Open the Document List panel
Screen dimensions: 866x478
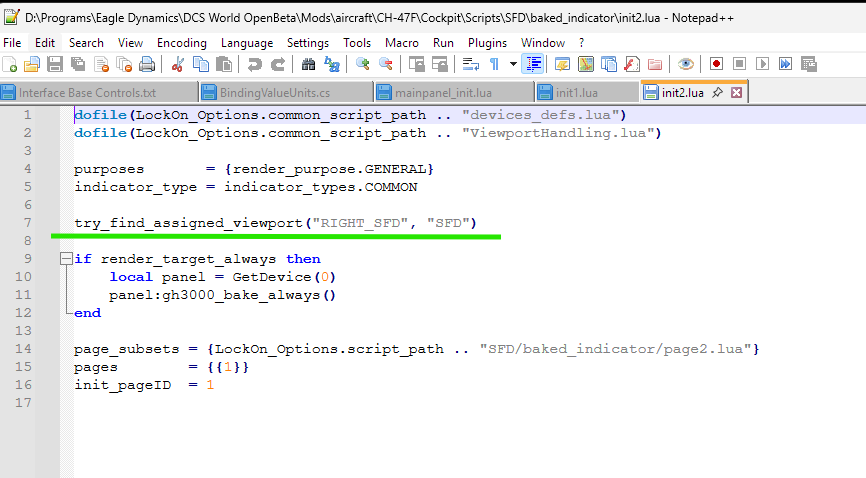tap(609, 64)
